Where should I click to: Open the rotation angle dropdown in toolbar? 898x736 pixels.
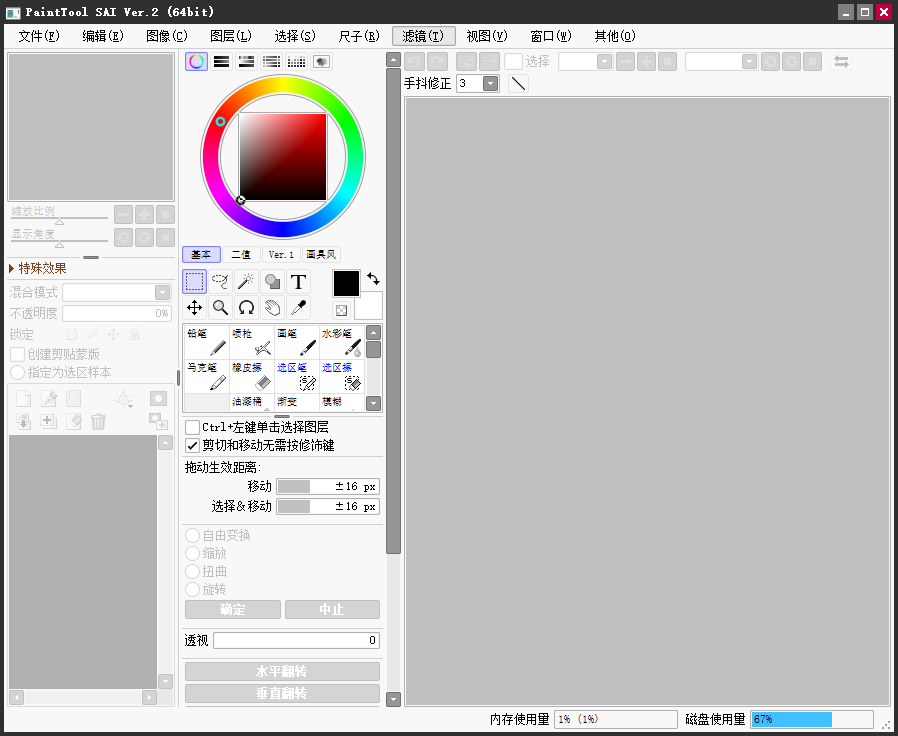[x=749, y=61]
